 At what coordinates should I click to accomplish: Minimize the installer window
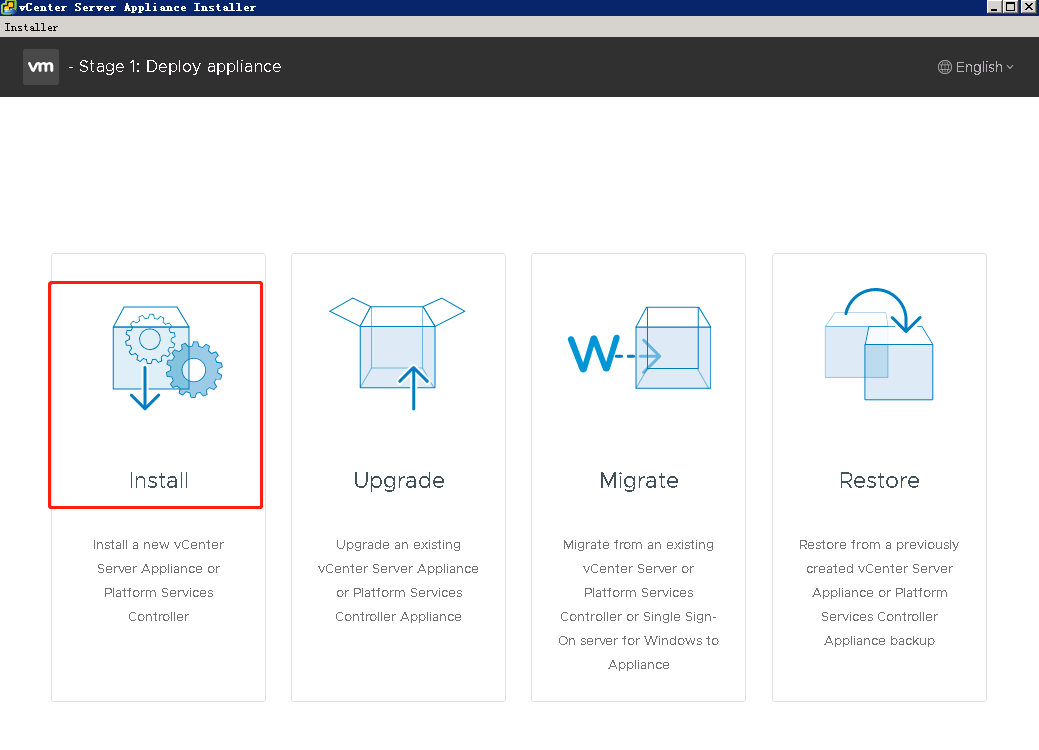pyautogui.click(x=994, y=7)
